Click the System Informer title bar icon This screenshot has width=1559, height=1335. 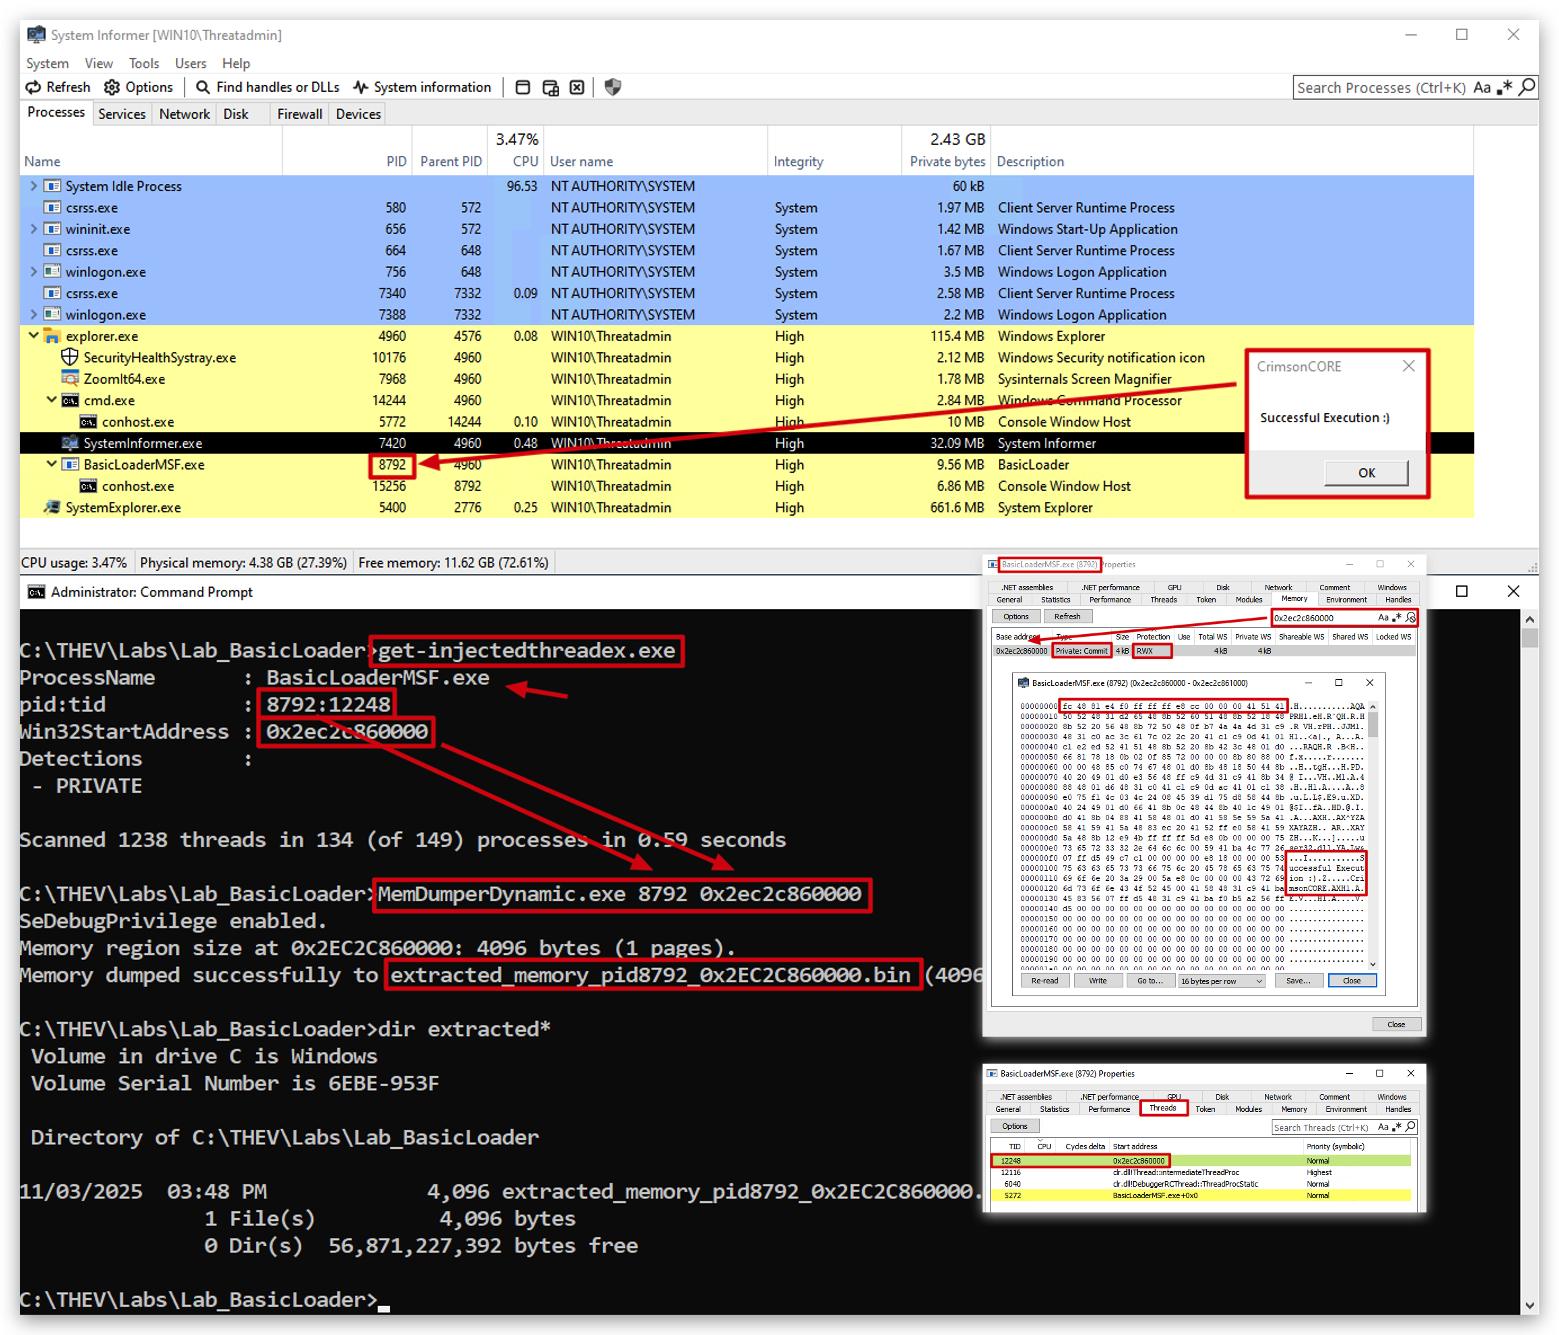tap(36, 35)
